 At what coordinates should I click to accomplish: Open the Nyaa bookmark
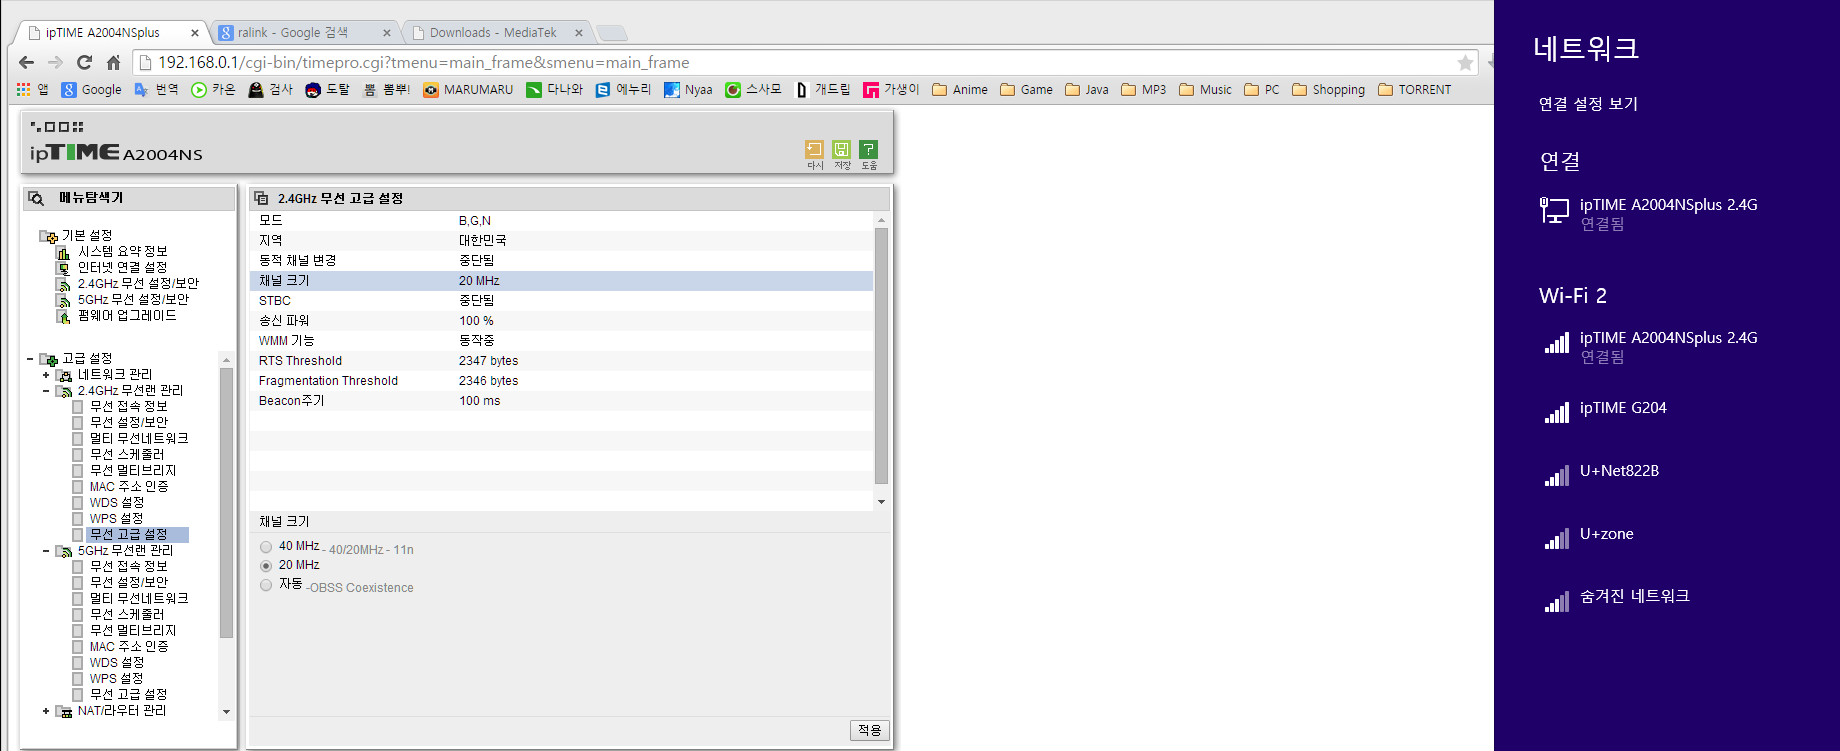tap(688, 90)
